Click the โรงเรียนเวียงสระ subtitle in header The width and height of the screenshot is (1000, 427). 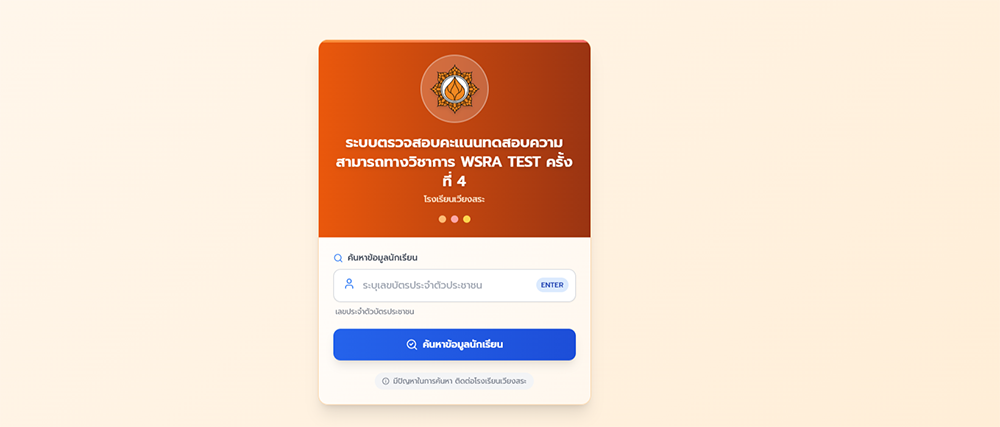click(x=454, y=199)
